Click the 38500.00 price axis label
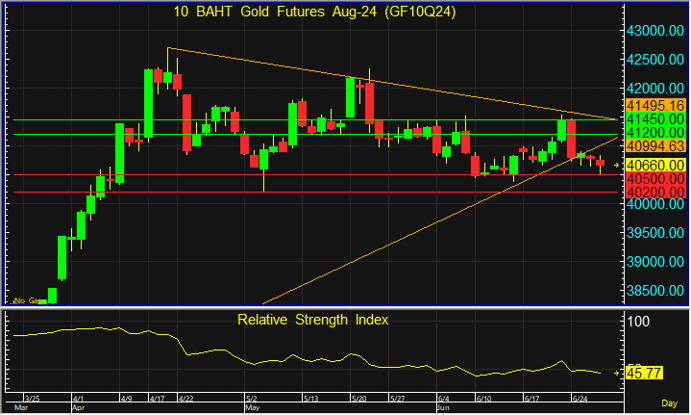 click(656, 290)
